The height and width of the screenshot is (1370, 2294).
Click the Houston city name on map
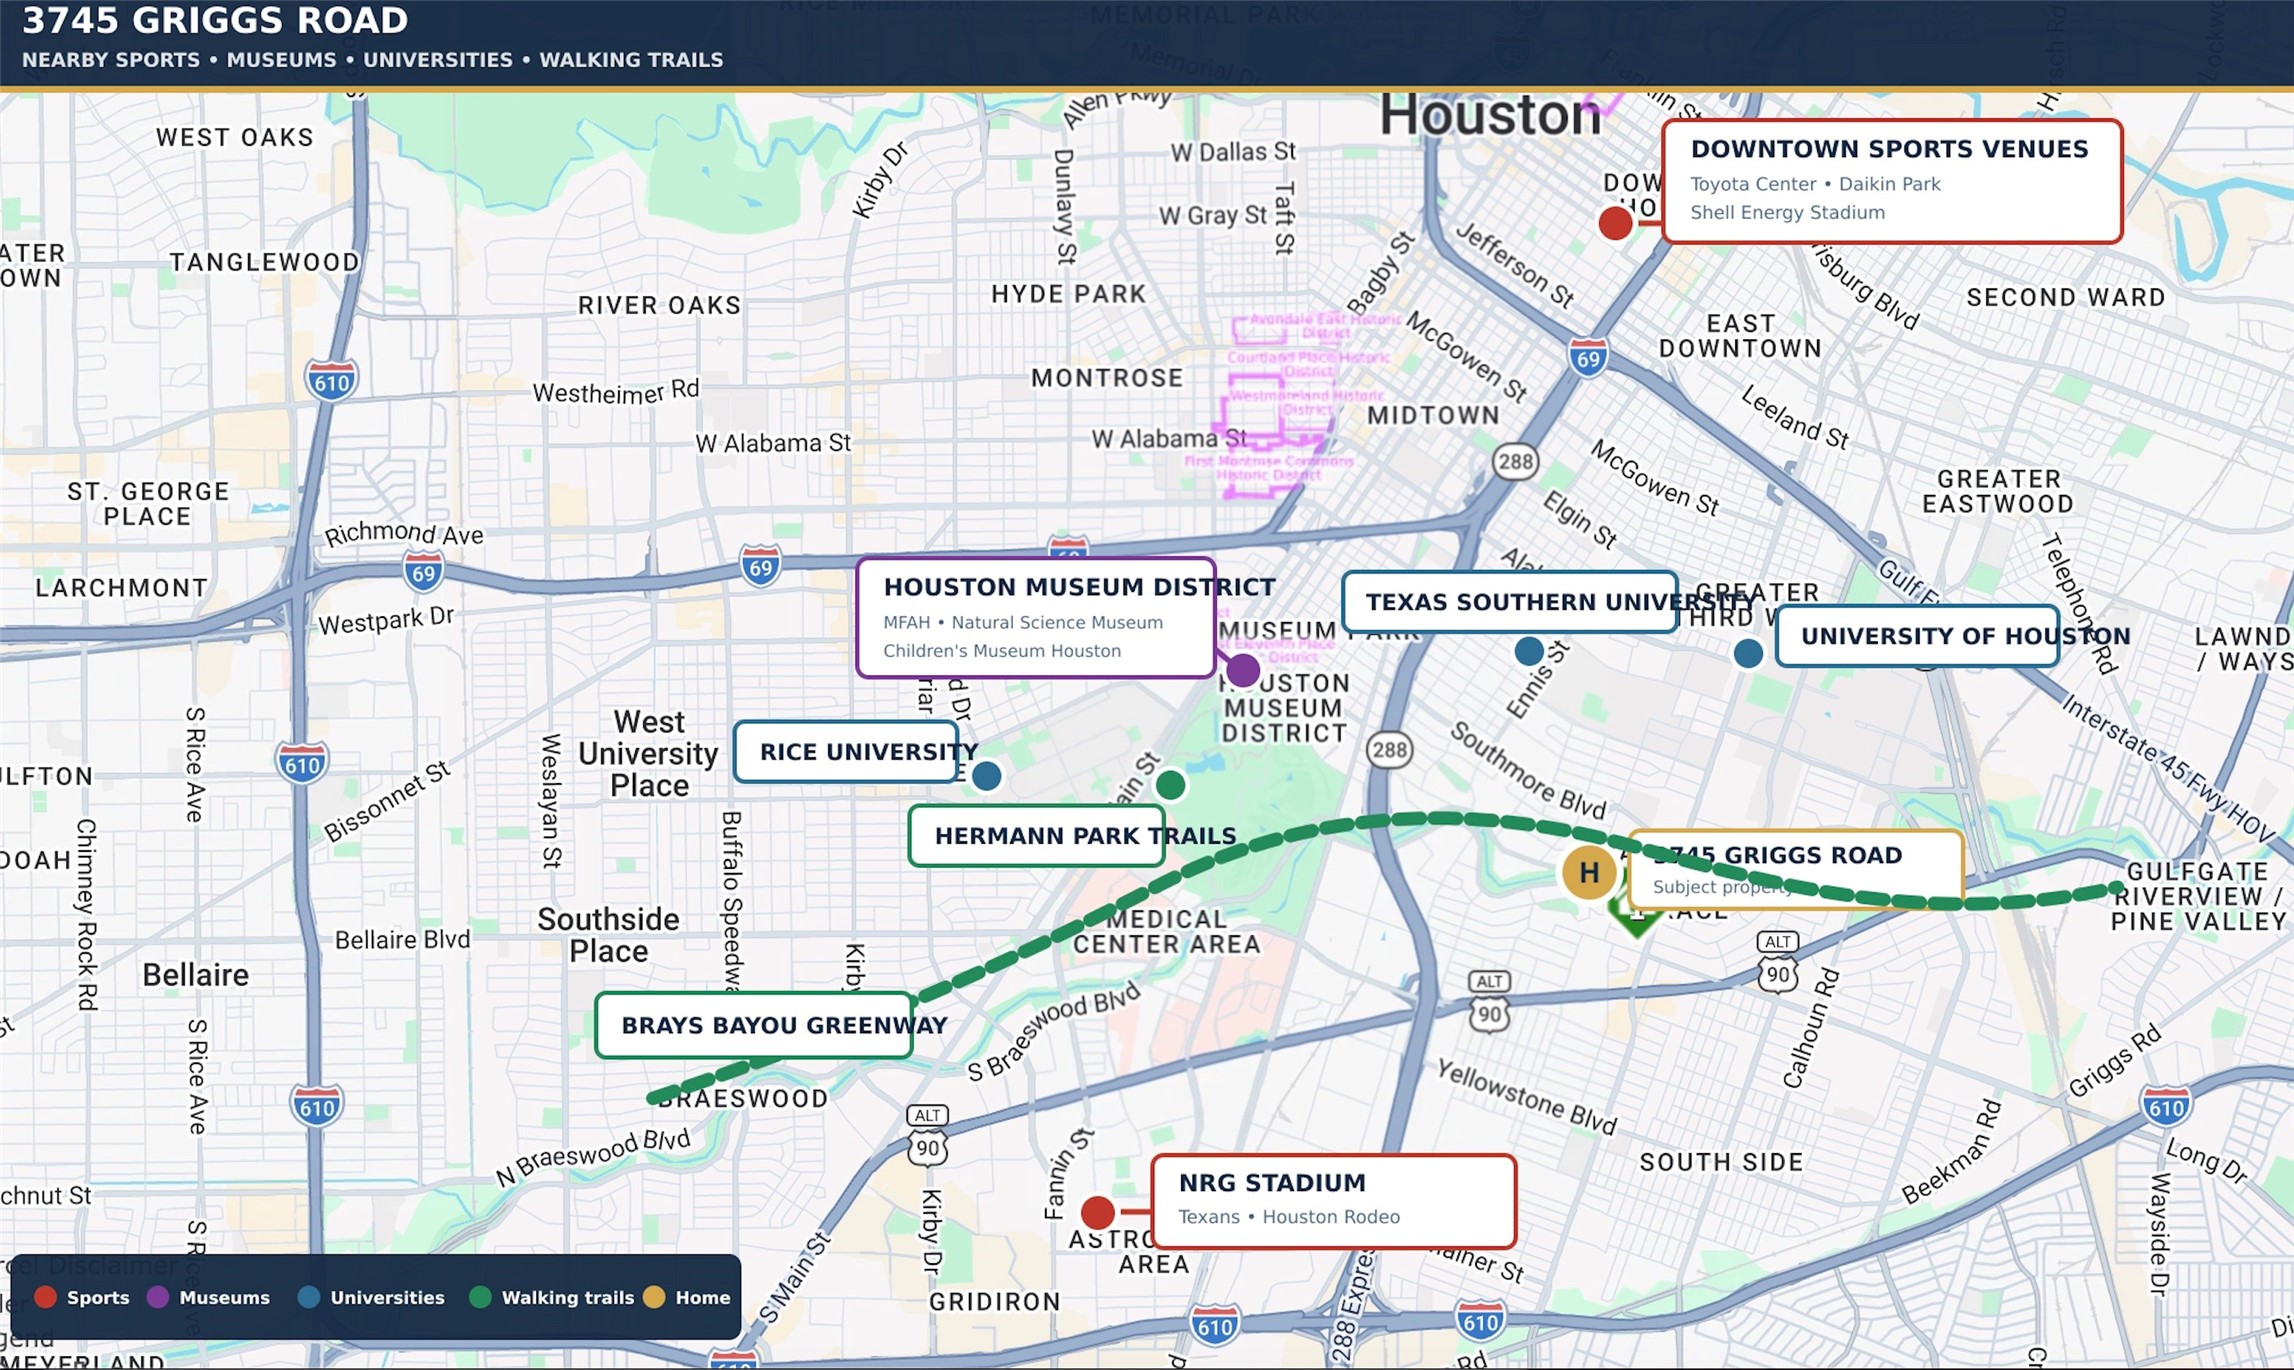(x=1490, y=115)
